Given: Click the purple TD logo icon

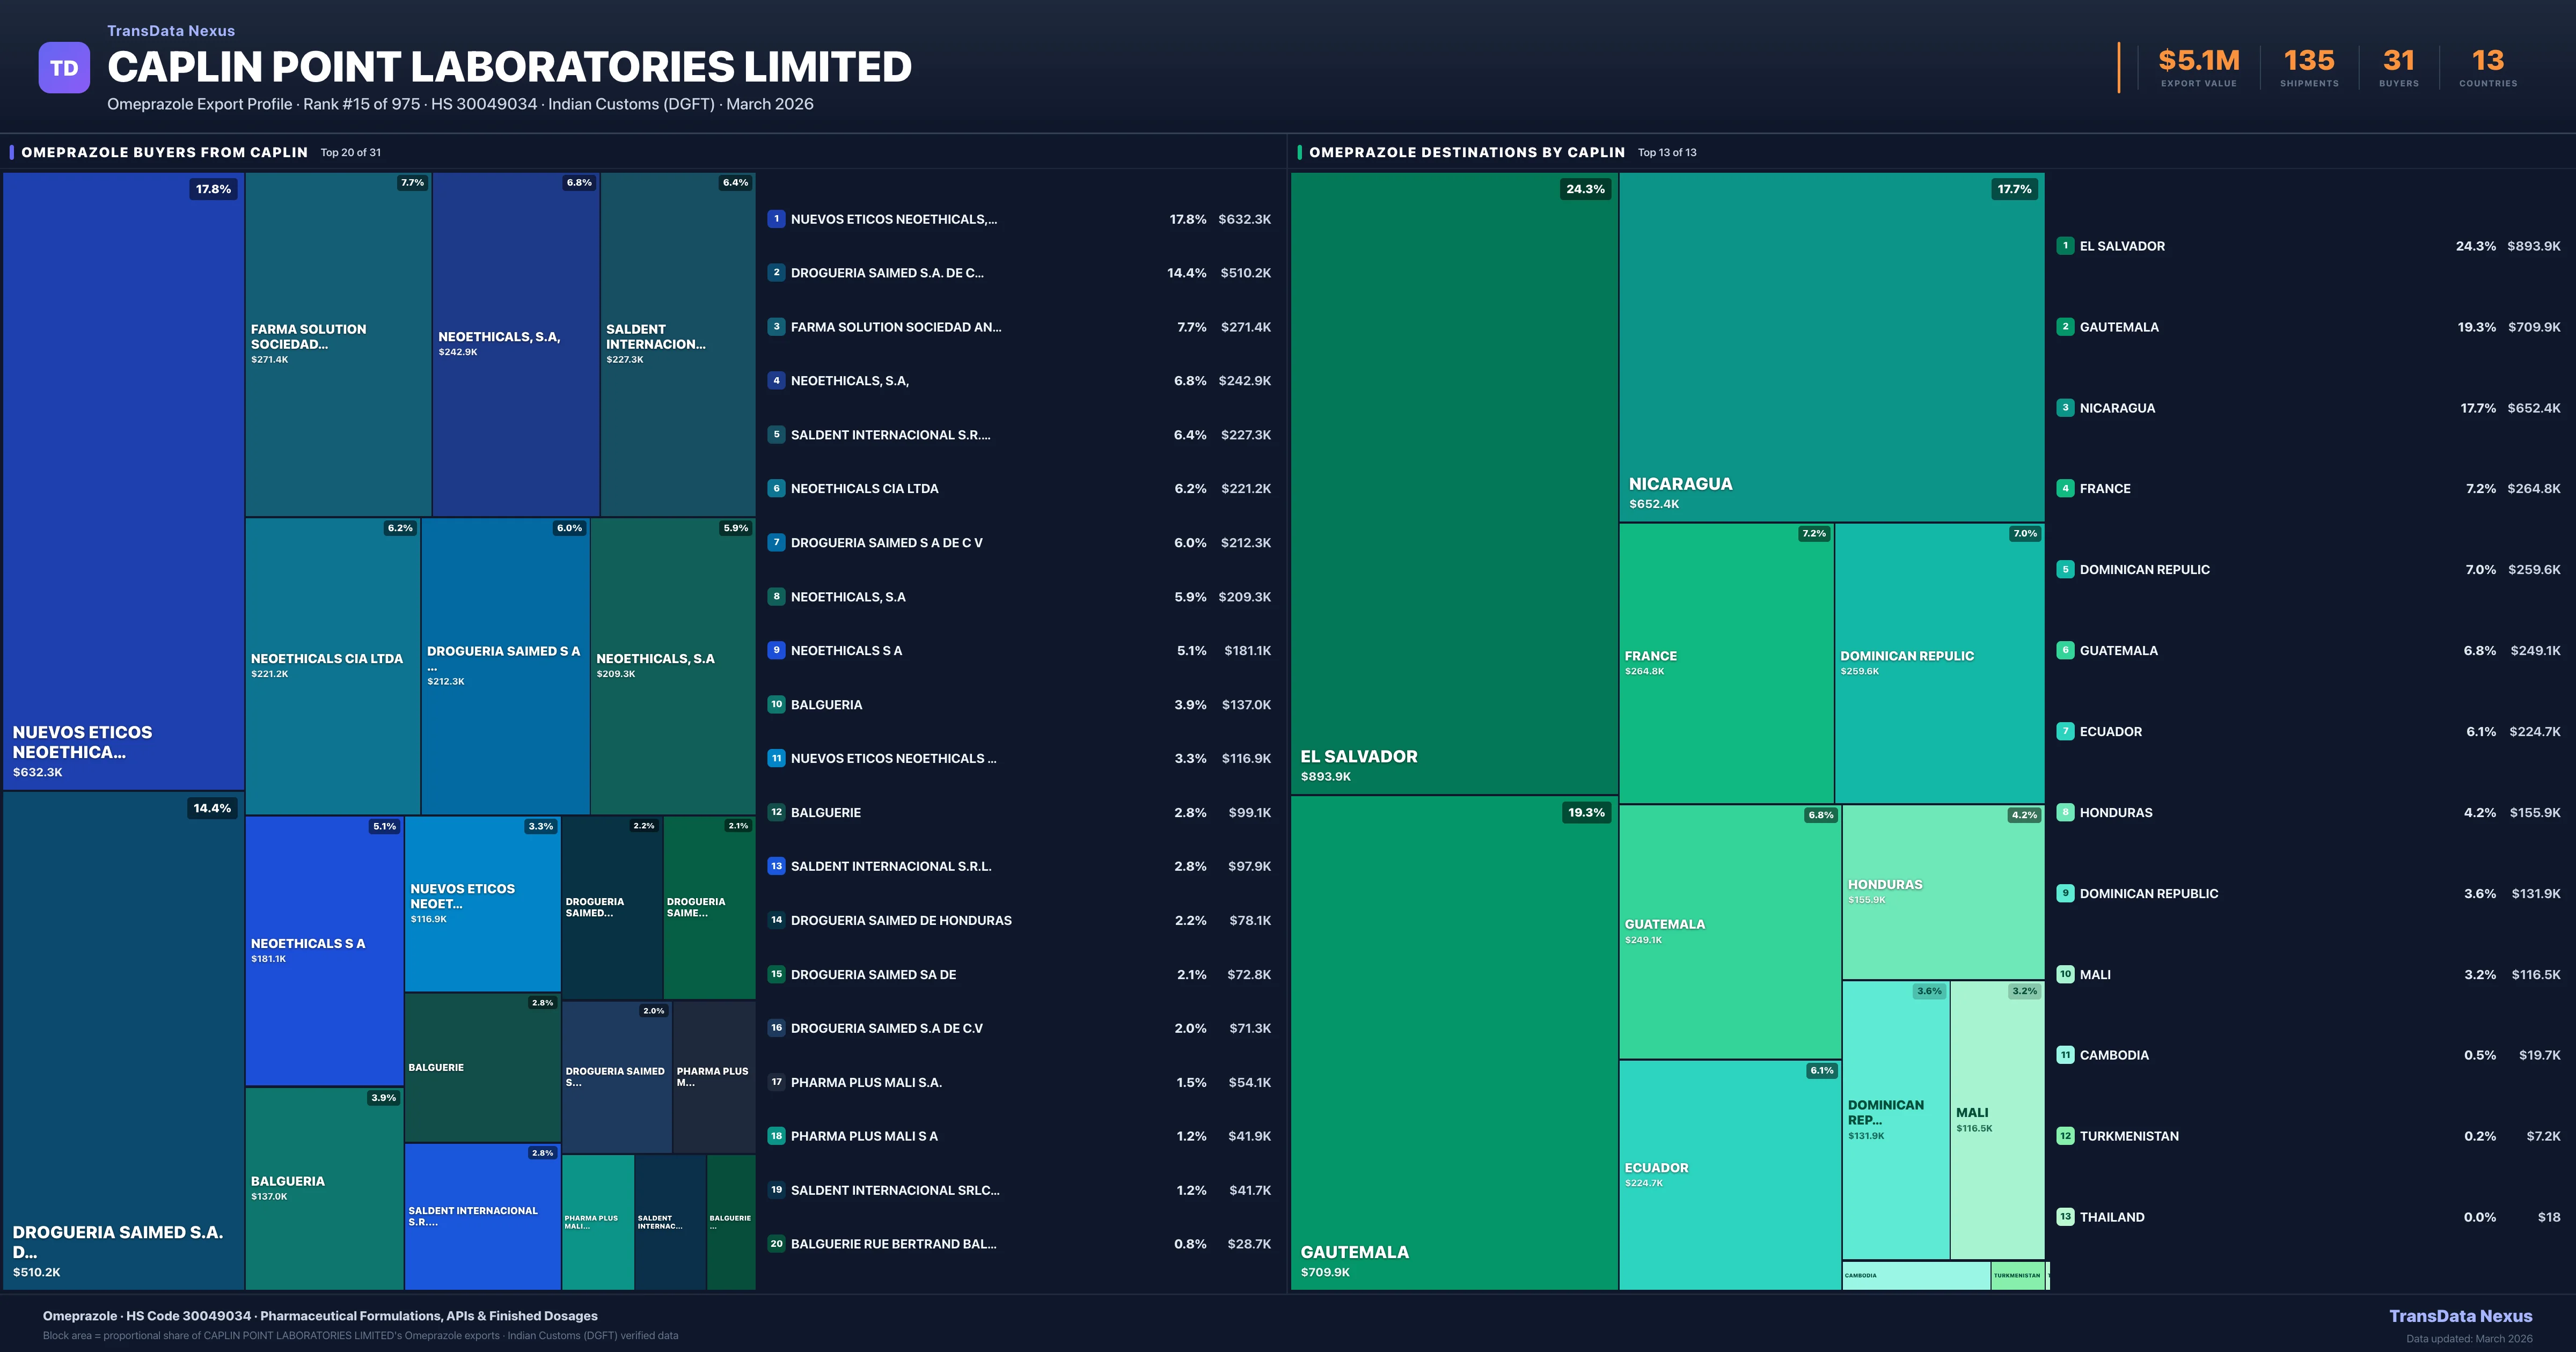Looking at the screenshot, I should (x=64, y=68).
